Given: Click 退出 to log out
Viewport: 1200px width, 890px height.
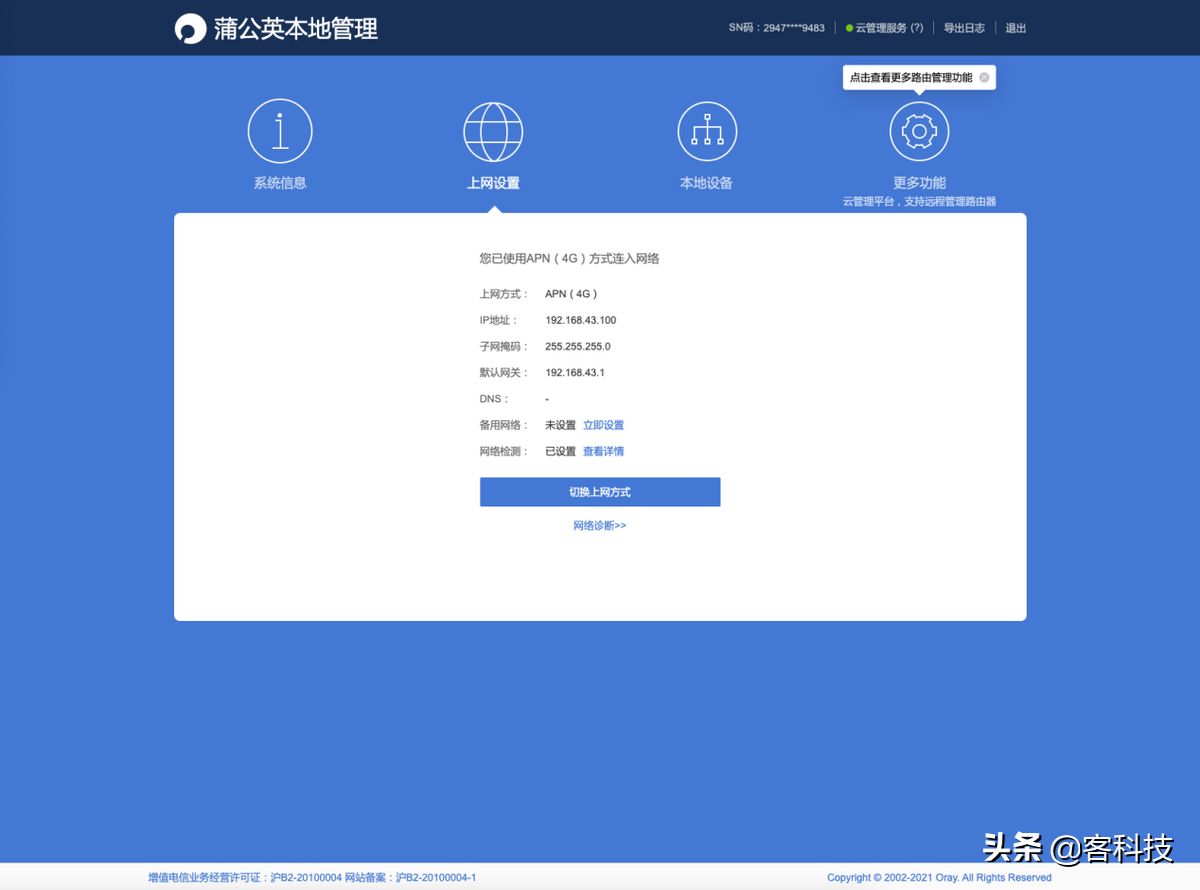Looking at the screenshot, I should click(x=1016, y=28).
